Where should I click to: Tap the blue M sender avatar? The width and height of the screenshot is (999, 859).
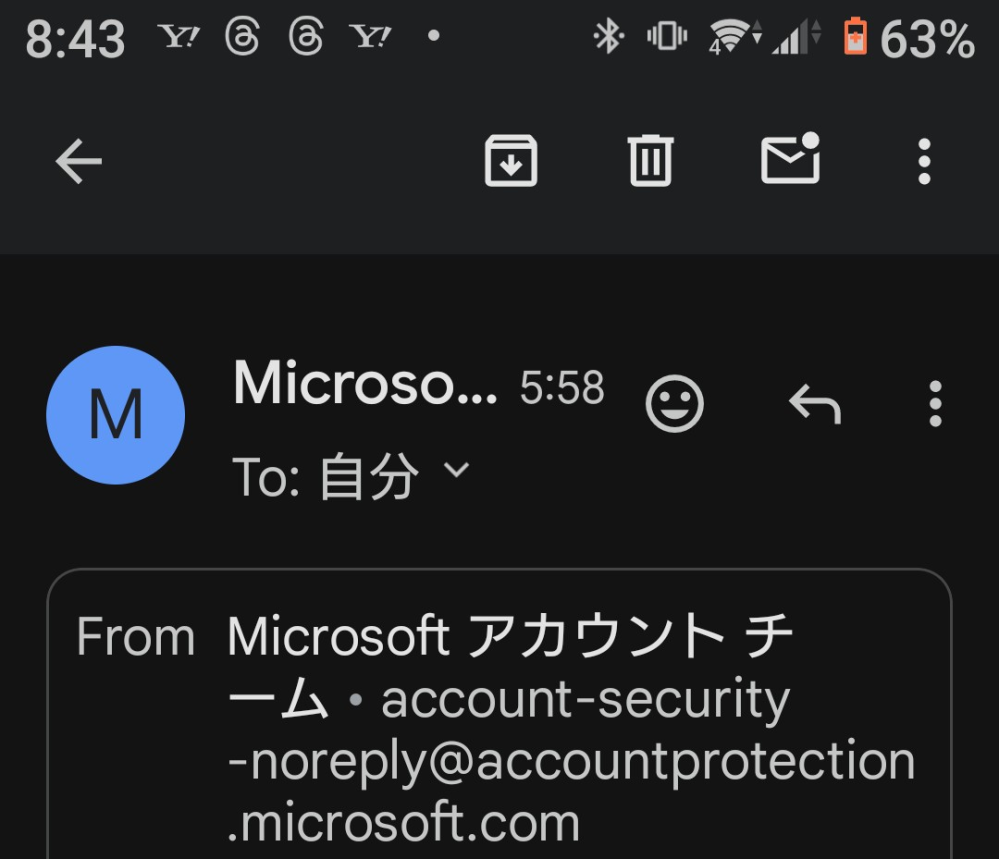[x=115, y=415]
